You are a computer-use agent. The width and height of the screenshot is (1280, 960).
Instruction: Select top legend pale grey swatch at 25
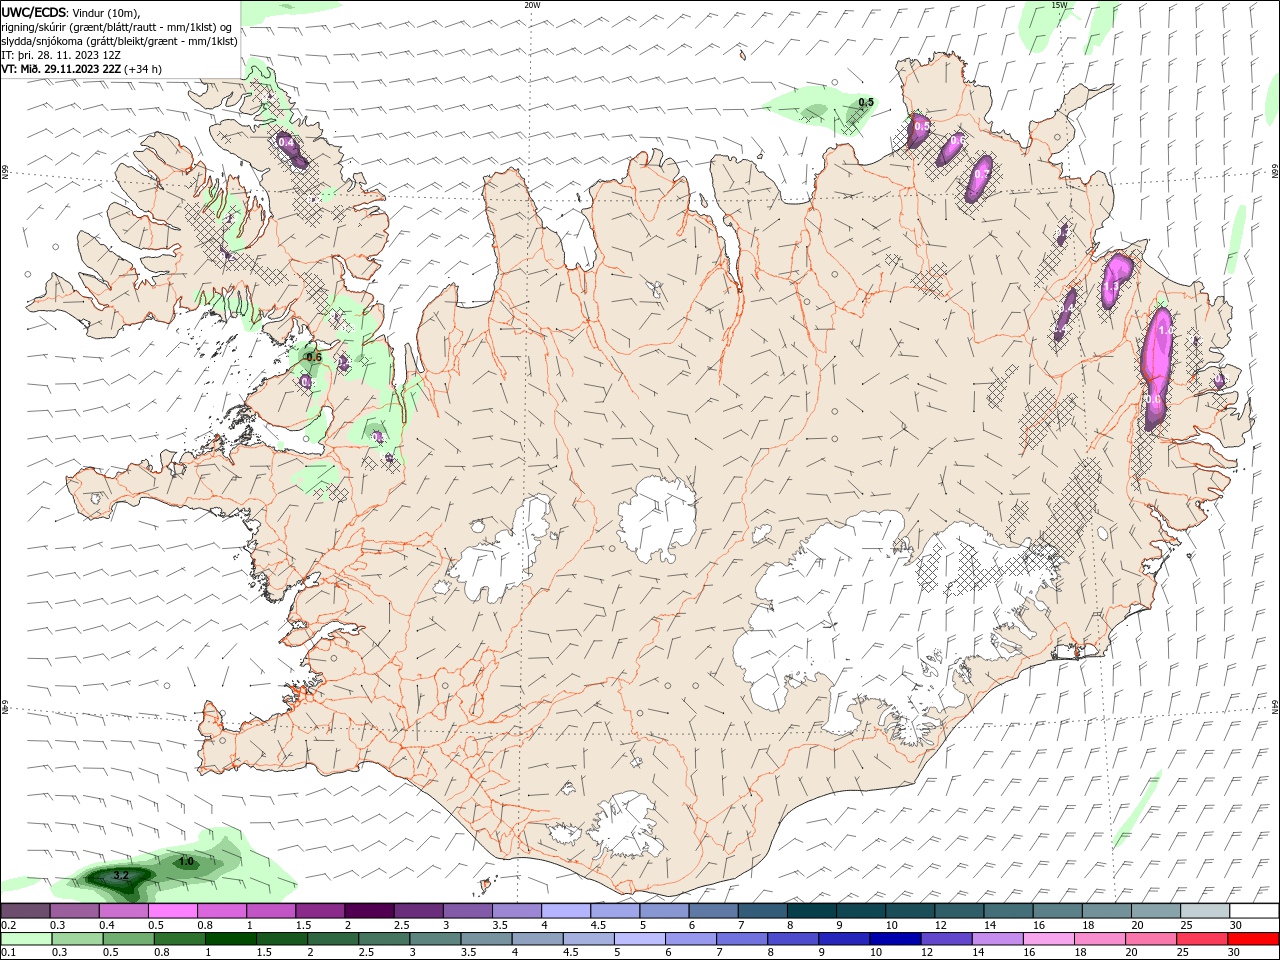(x=1205, y=911)
